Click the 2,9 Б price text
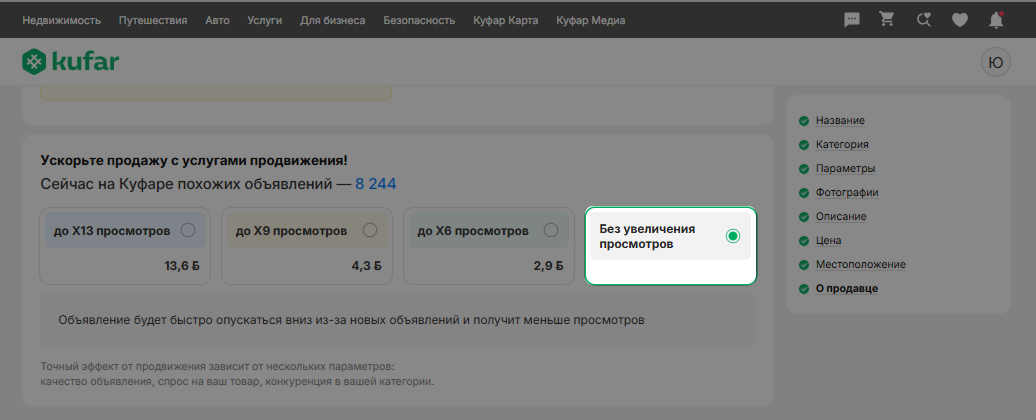Viewport: 1036px width, 420px height. (x=548, y=266)
